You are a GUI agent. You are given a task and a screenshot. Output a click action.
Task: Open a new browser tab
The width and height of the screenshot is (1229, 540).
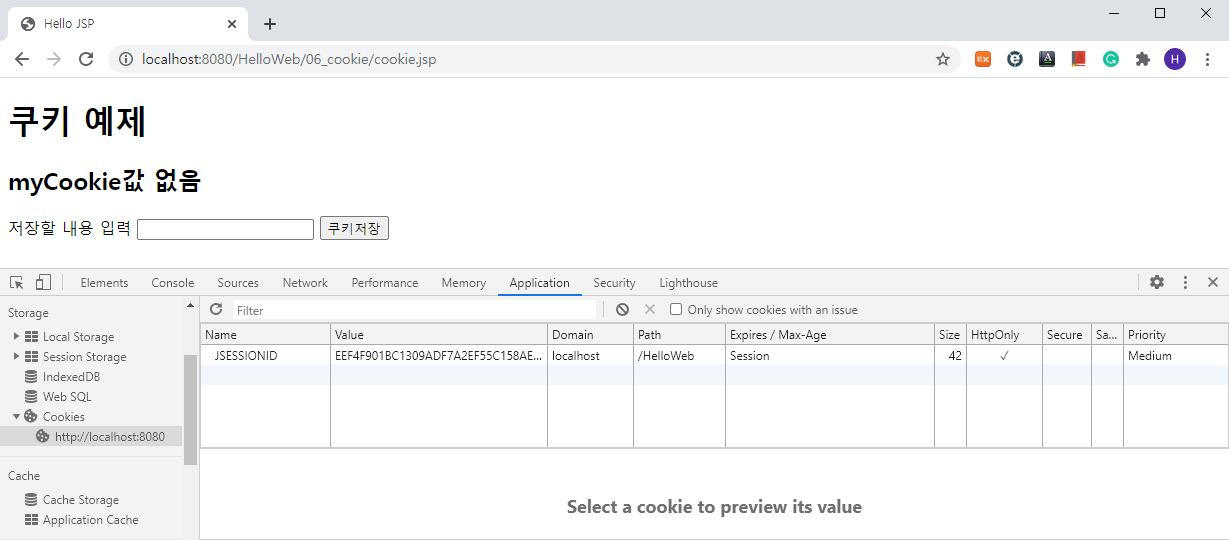pyautogui.click(x=269, y=24)
